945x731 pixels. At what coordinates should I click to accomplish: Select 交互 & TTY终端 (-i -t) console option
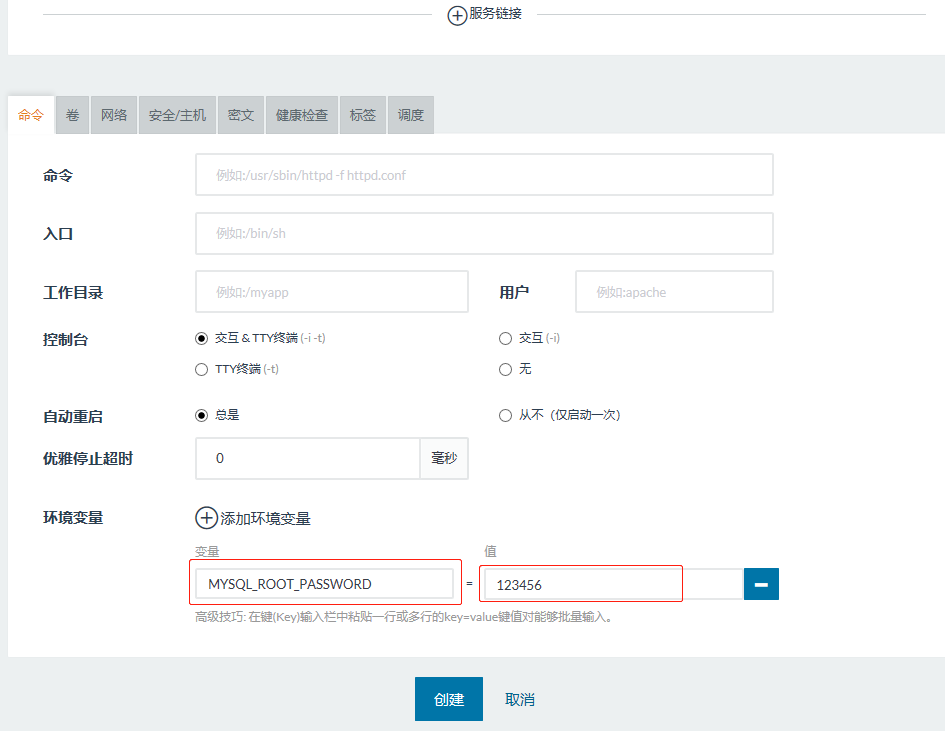201,339
